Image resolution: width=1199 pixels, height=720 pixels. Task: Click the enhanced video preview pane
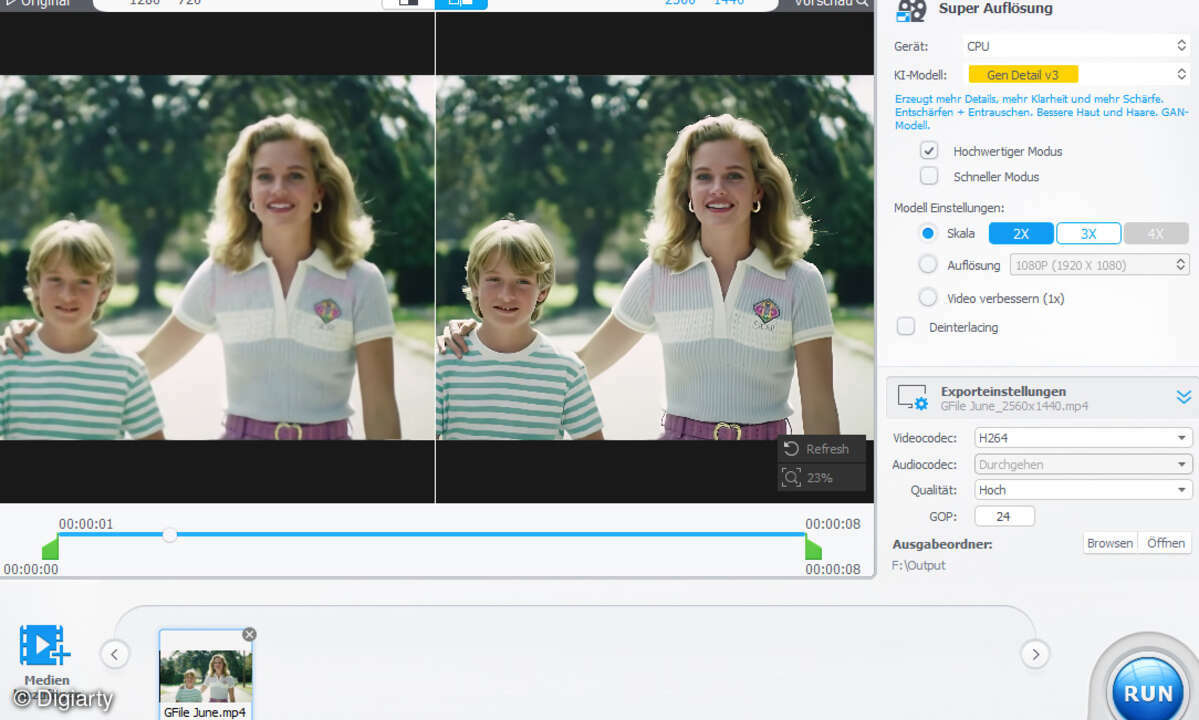point(655,257)
